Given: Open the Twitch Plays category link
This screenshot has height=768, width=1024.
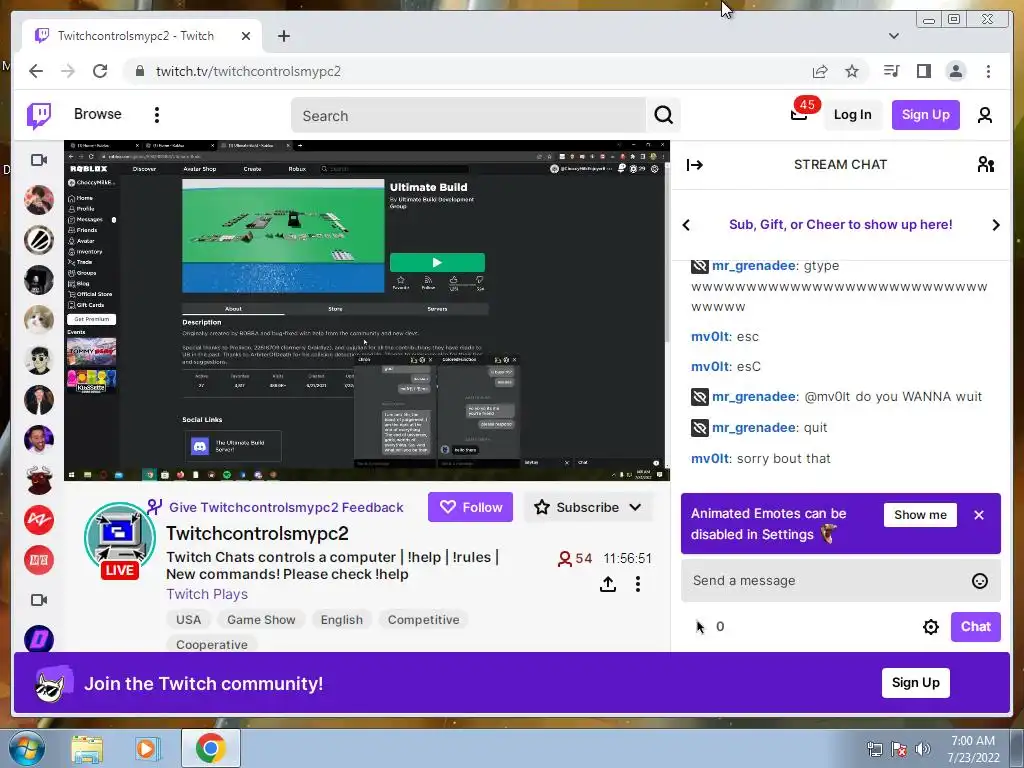Looking at the screenshot, I should pyautogui.click(x=207, y=594).
